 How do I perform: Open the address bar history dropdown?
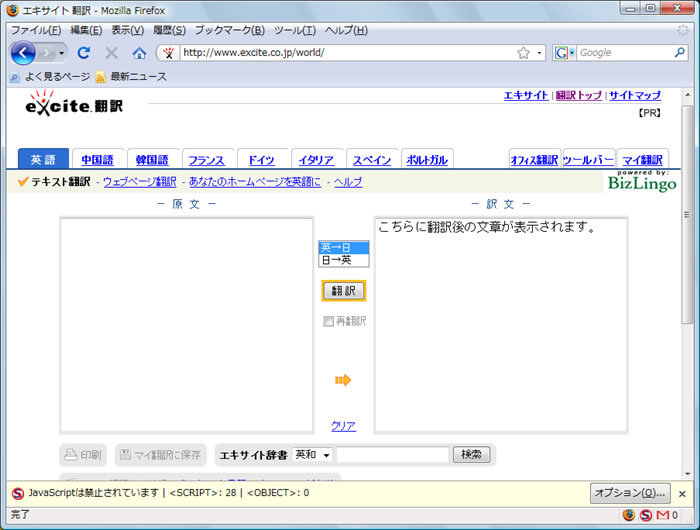point(539,53)
